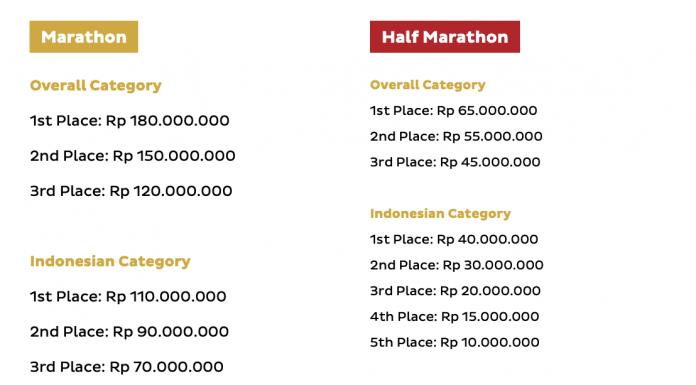The height and width of the screenshot is (385, 696).
Task: Click the 2nd Place Rp 30.000.000 line
Action: (x=457, y=265)
